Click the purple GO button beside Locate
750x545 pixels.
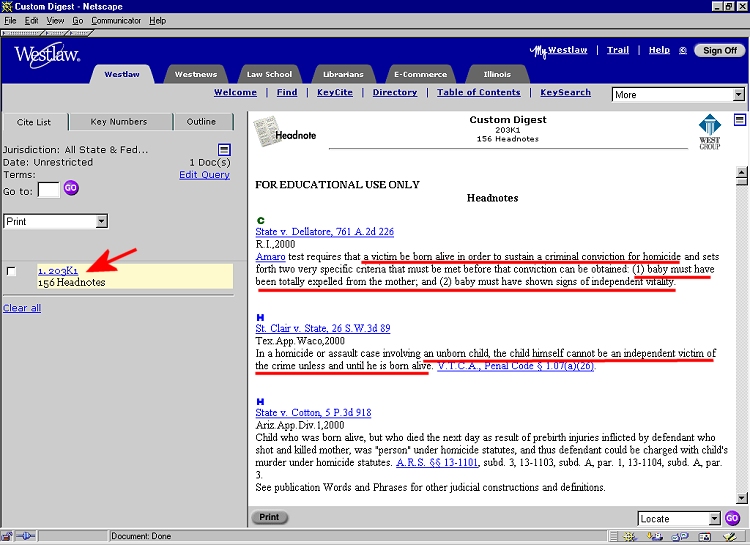[x=732, y=518]
